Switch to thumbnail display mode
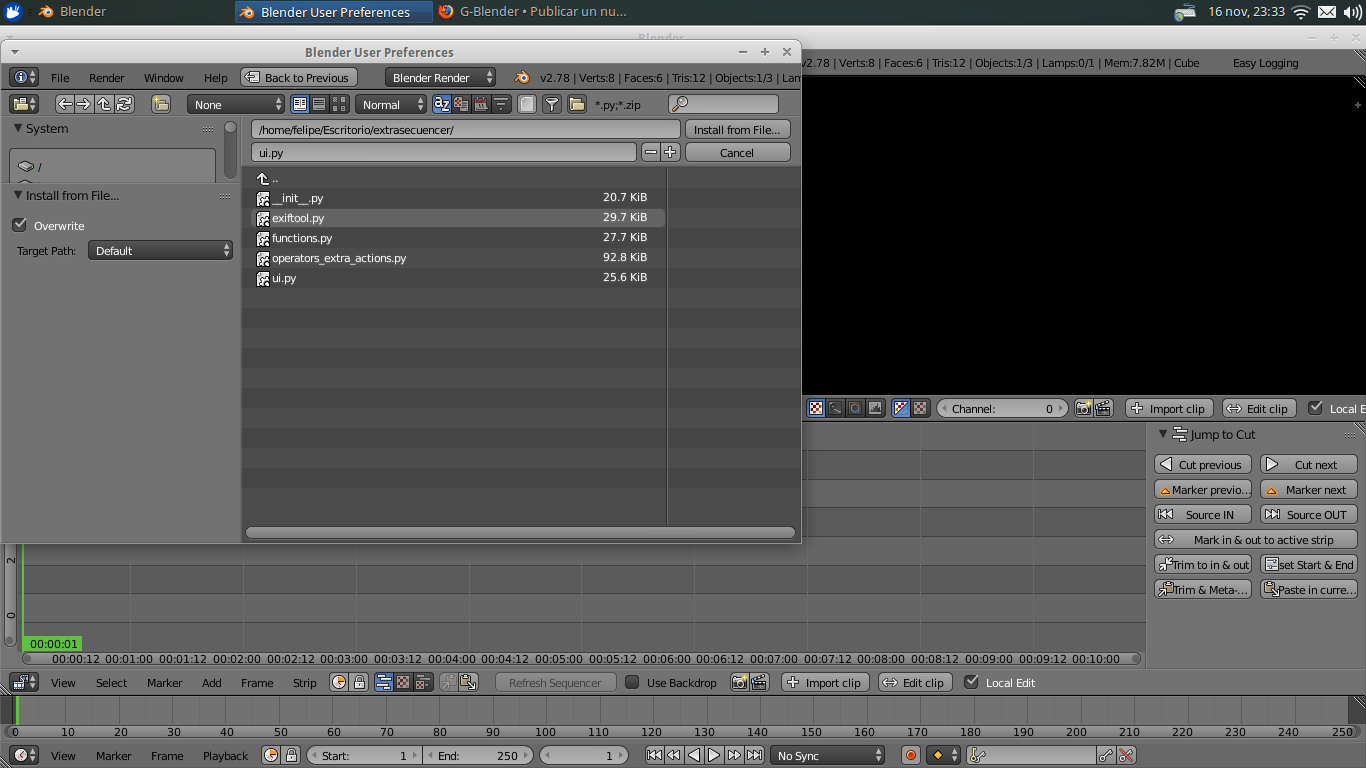Viewport: 1366px width, 768px height. [x=339, y=104]
